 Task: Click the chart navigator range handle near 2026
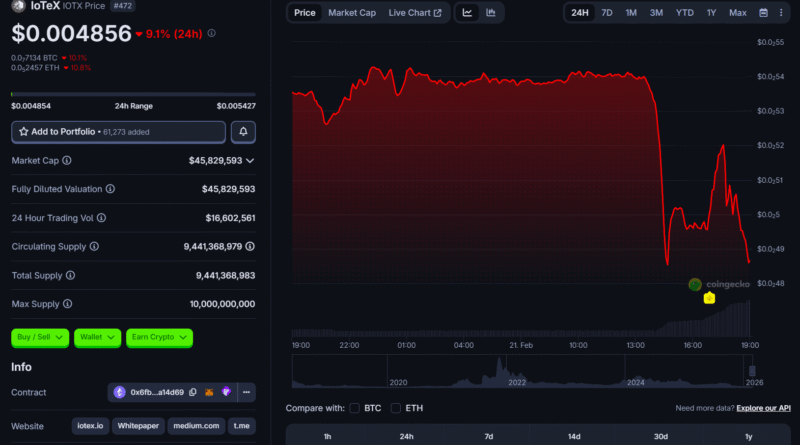pyautogui.click(x=752, y=371)
